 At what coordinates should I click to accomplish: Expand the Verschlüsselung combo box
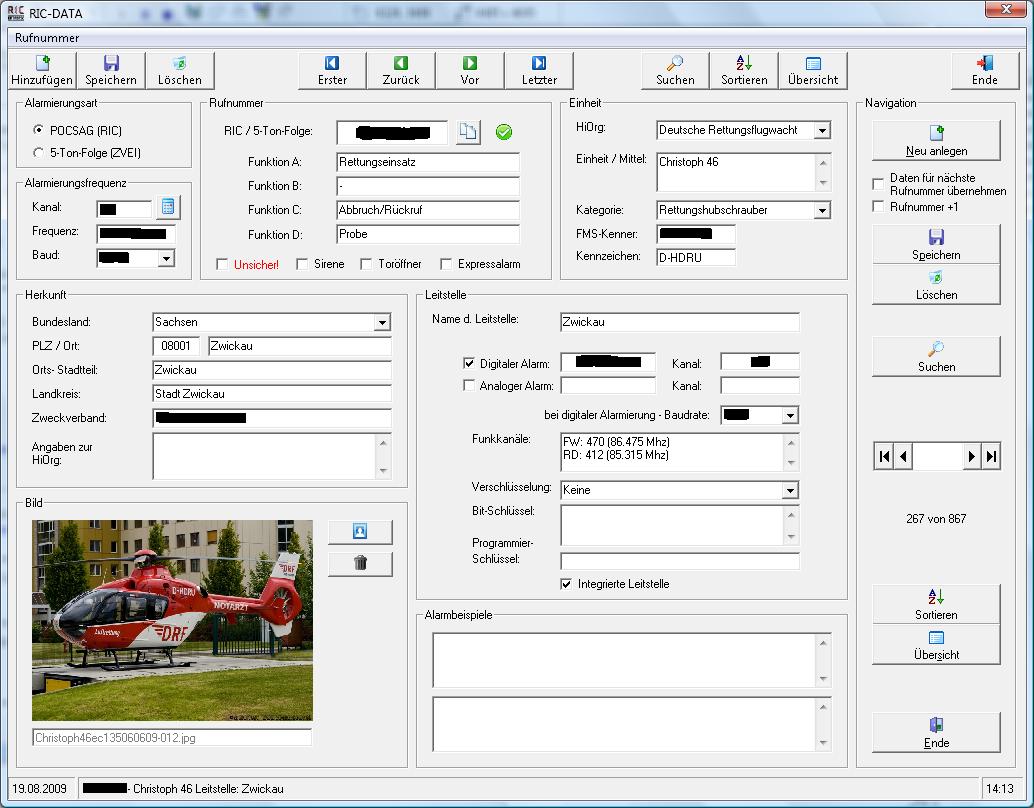tap(790, 490)
